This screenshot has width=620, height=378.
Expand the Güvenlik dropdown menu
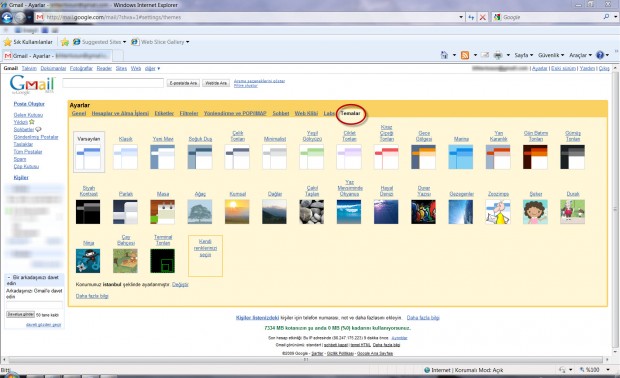pos(551,55)
